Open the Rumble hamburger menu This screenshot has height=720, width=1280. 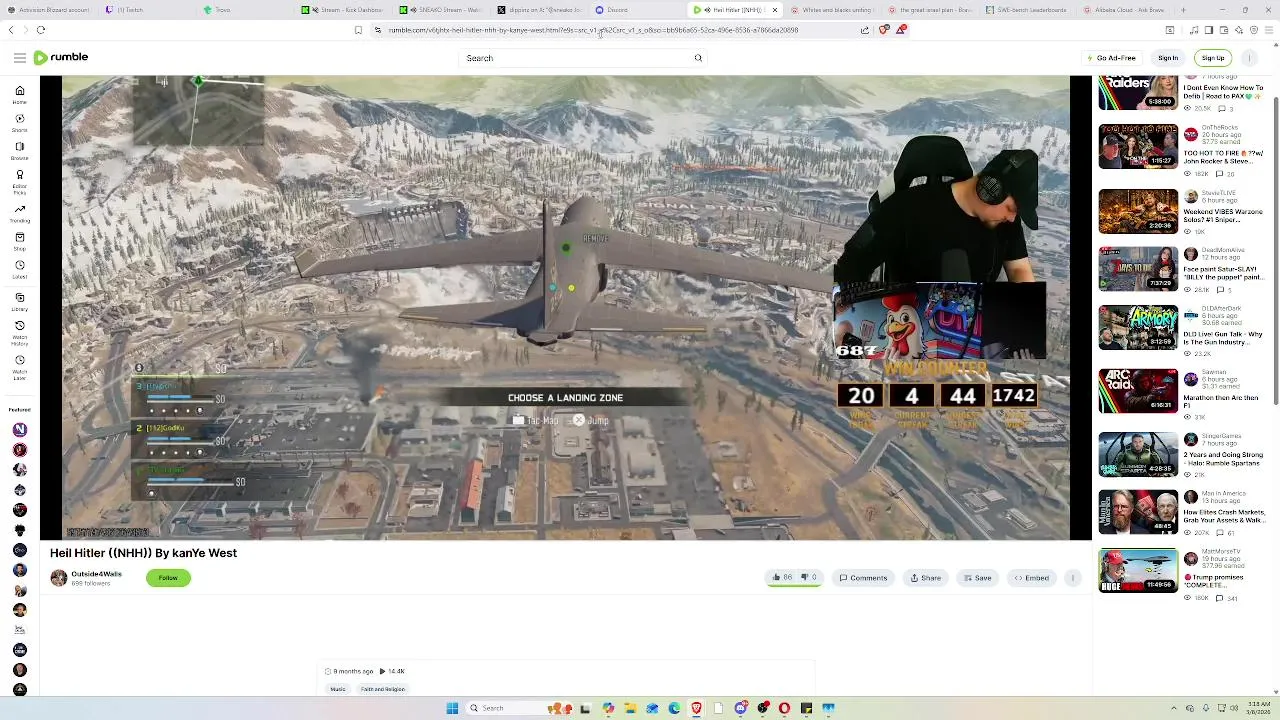click(x=19, y=58)
